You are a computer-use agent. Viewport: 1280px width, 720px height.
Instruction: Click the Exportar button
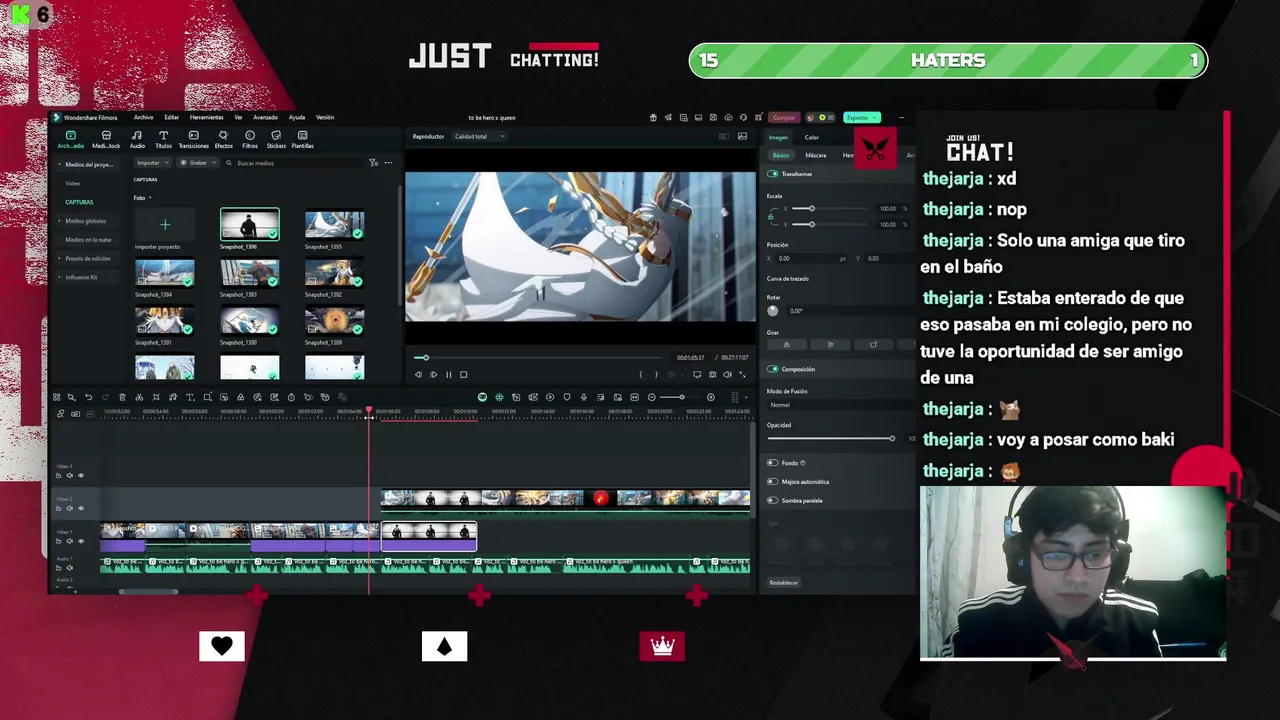click(x=862, y=118)
